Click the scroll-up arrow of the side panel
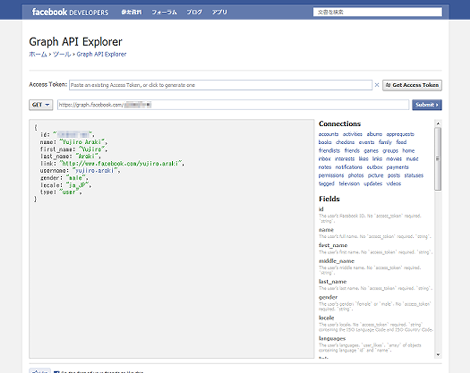Image resolution: width=470 pixels, height=373 pixels. (x=438, y=123)
